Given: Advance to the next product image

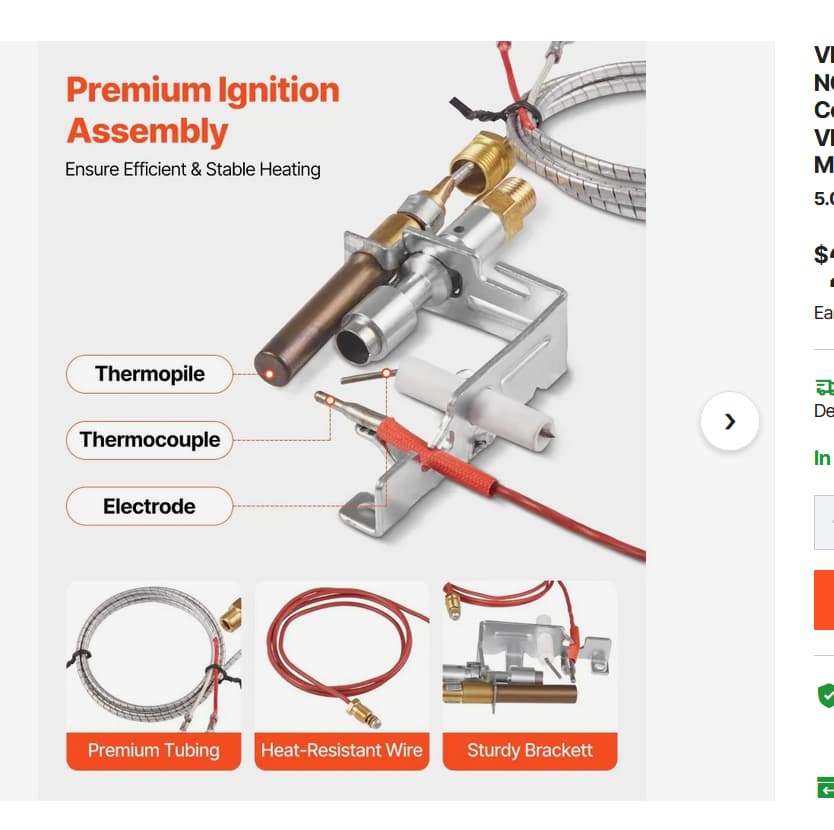Looking at the screenshot, I should click(729, 421).
